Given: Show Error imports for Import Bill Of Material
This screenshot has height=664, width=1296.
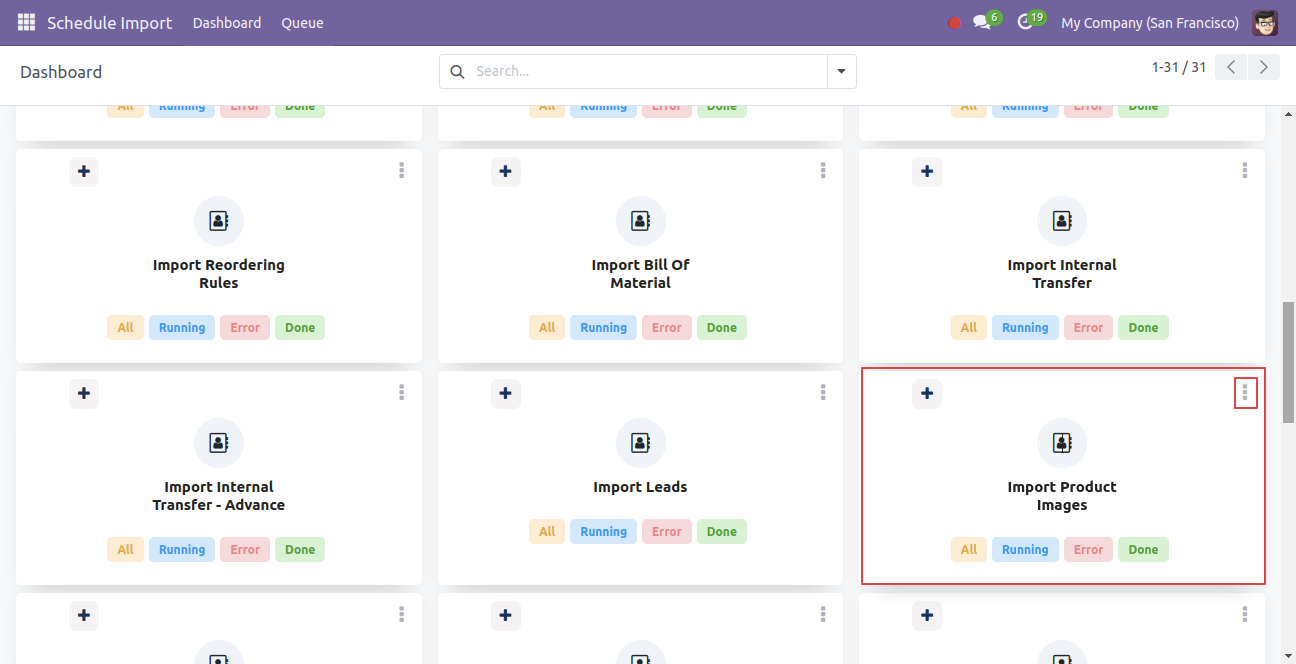Looking at the screenshot, I should [667, 328].
